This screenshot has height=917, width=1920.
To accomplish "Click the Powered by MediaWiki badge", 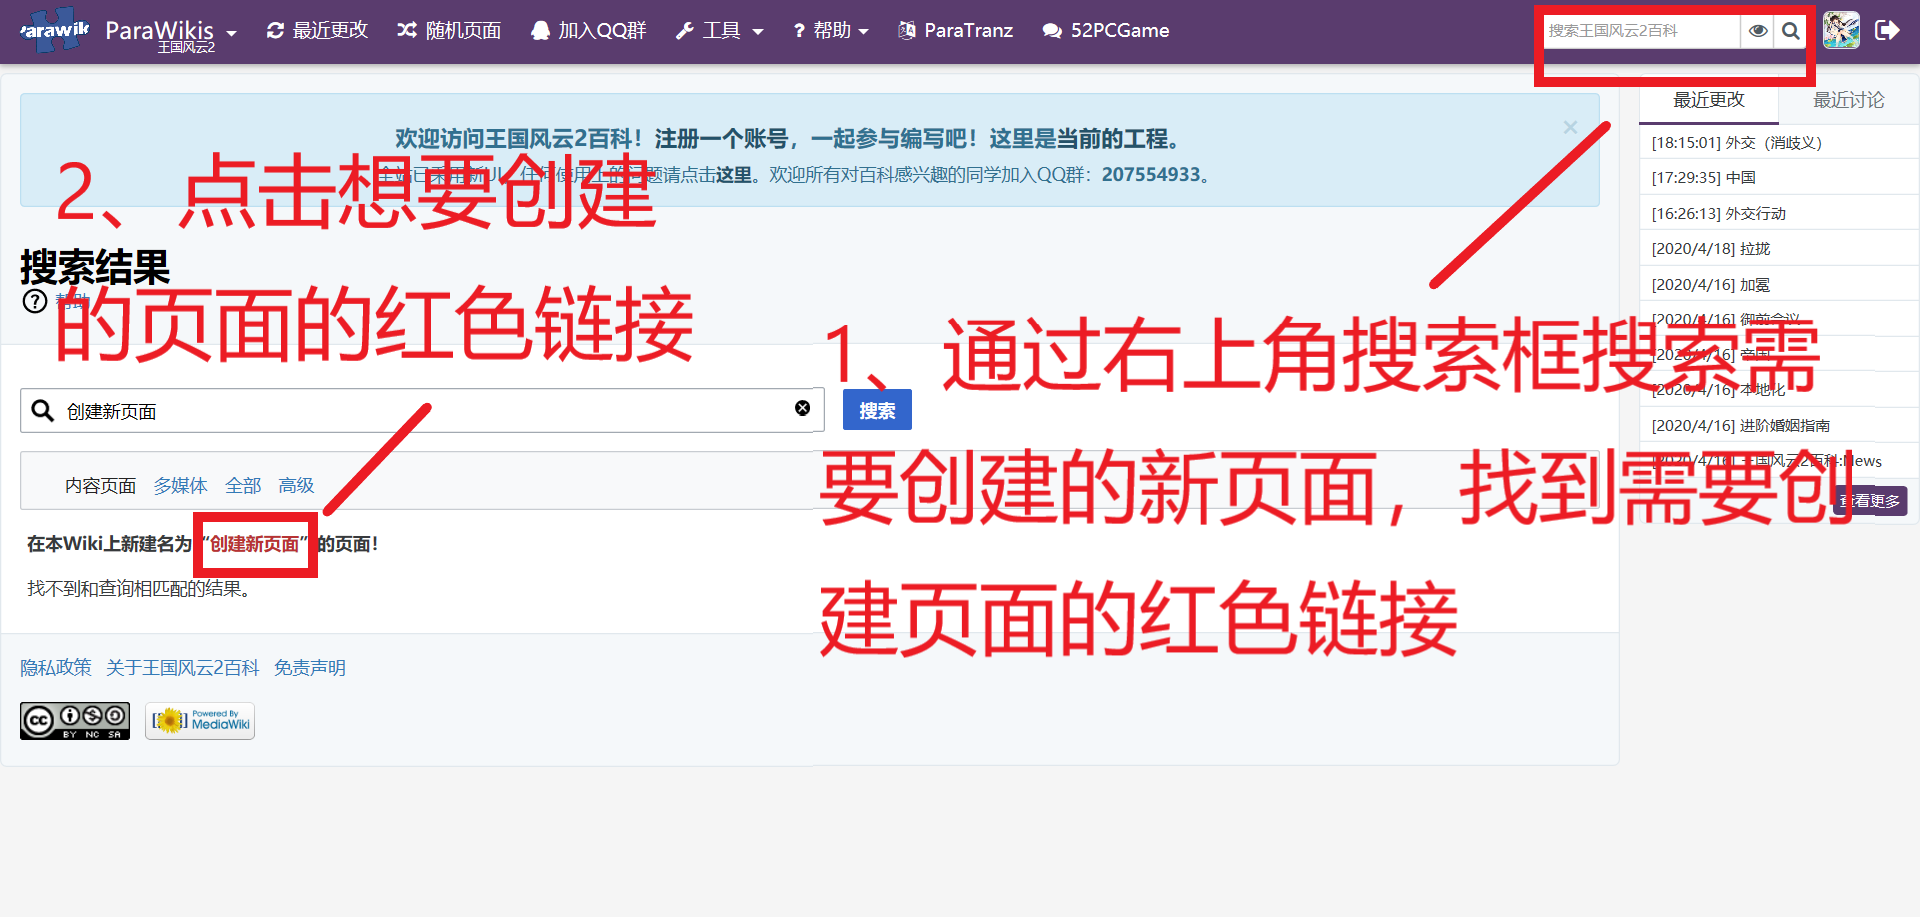I will click(x=200, y=720).
